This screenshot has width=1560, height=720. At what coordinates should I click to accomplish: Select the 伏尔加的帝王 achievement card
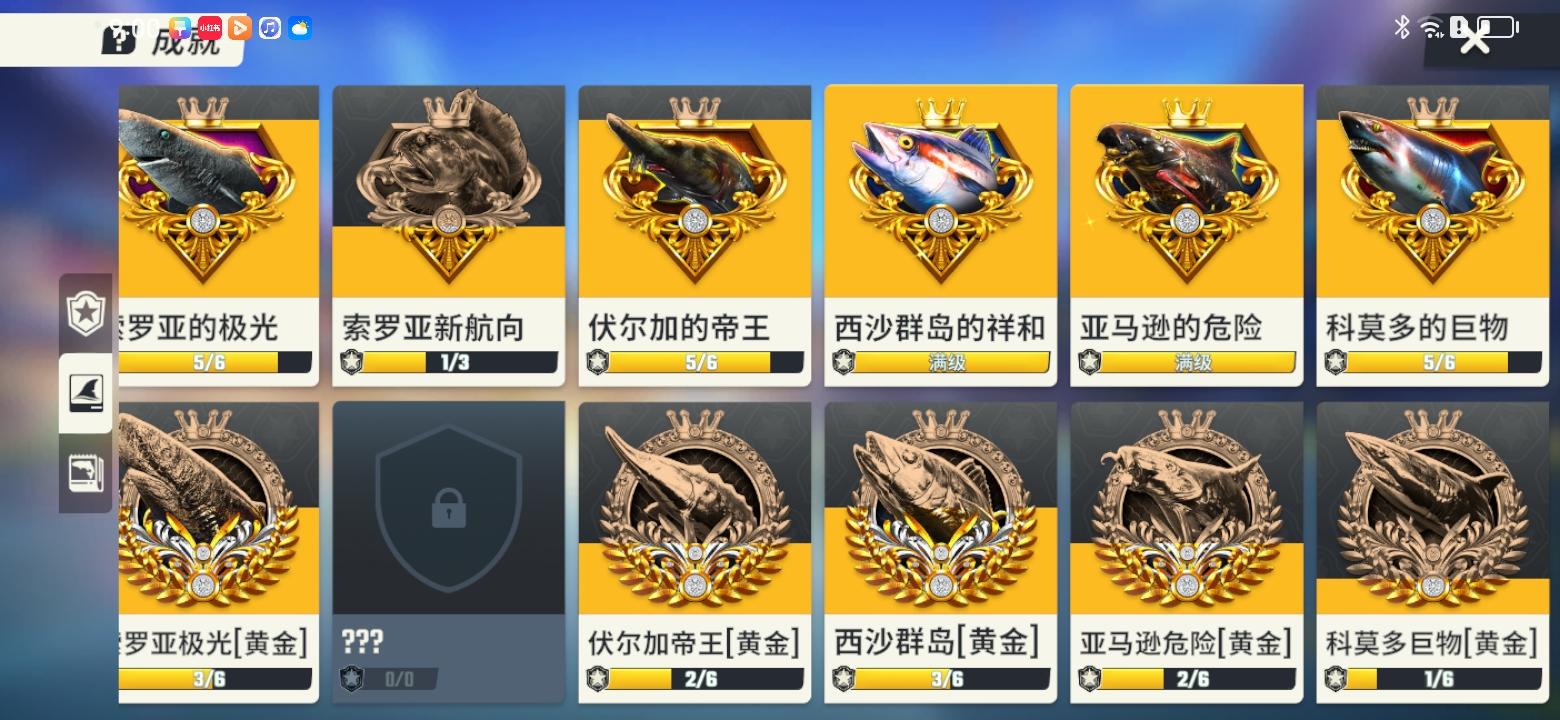pos(694,235)
